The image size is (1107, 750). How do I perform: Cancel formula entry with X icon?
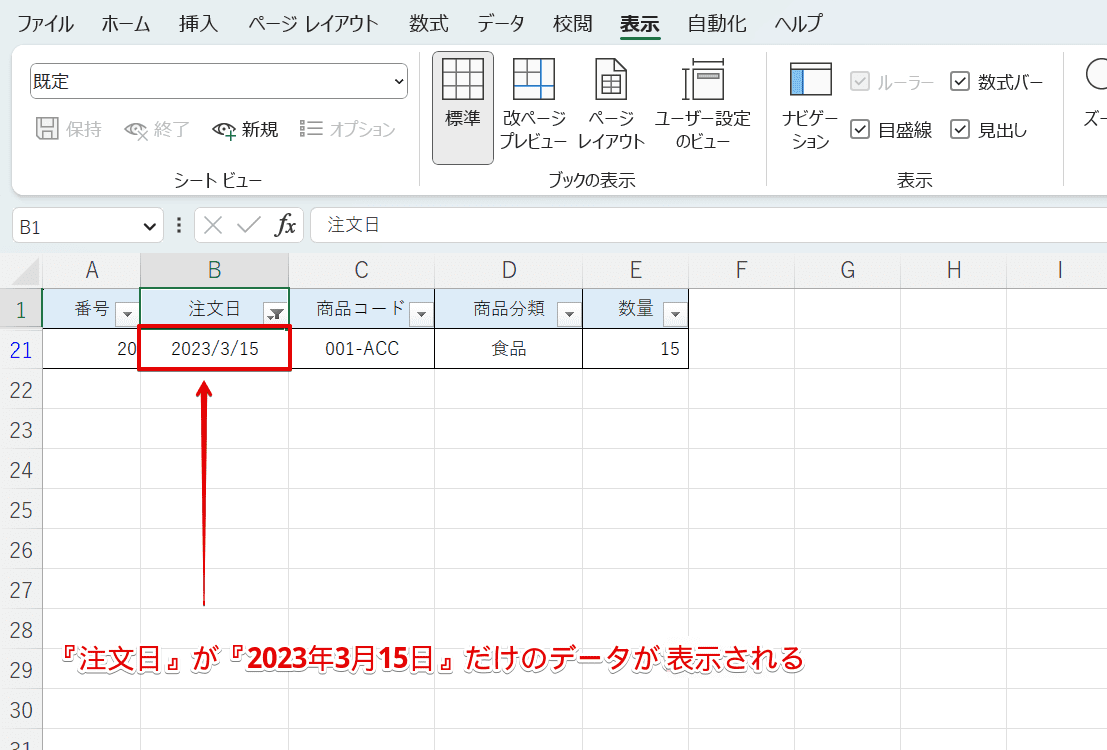click(213, 225)
